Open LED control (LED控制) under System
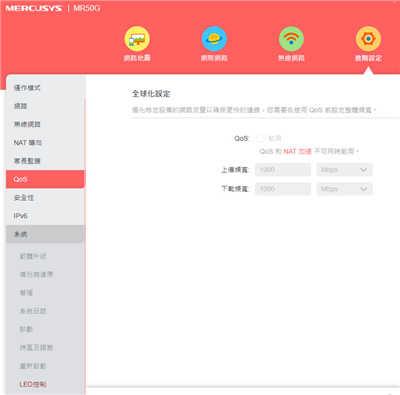The width and height of the screenshot is (400, 395). [33, 384]
